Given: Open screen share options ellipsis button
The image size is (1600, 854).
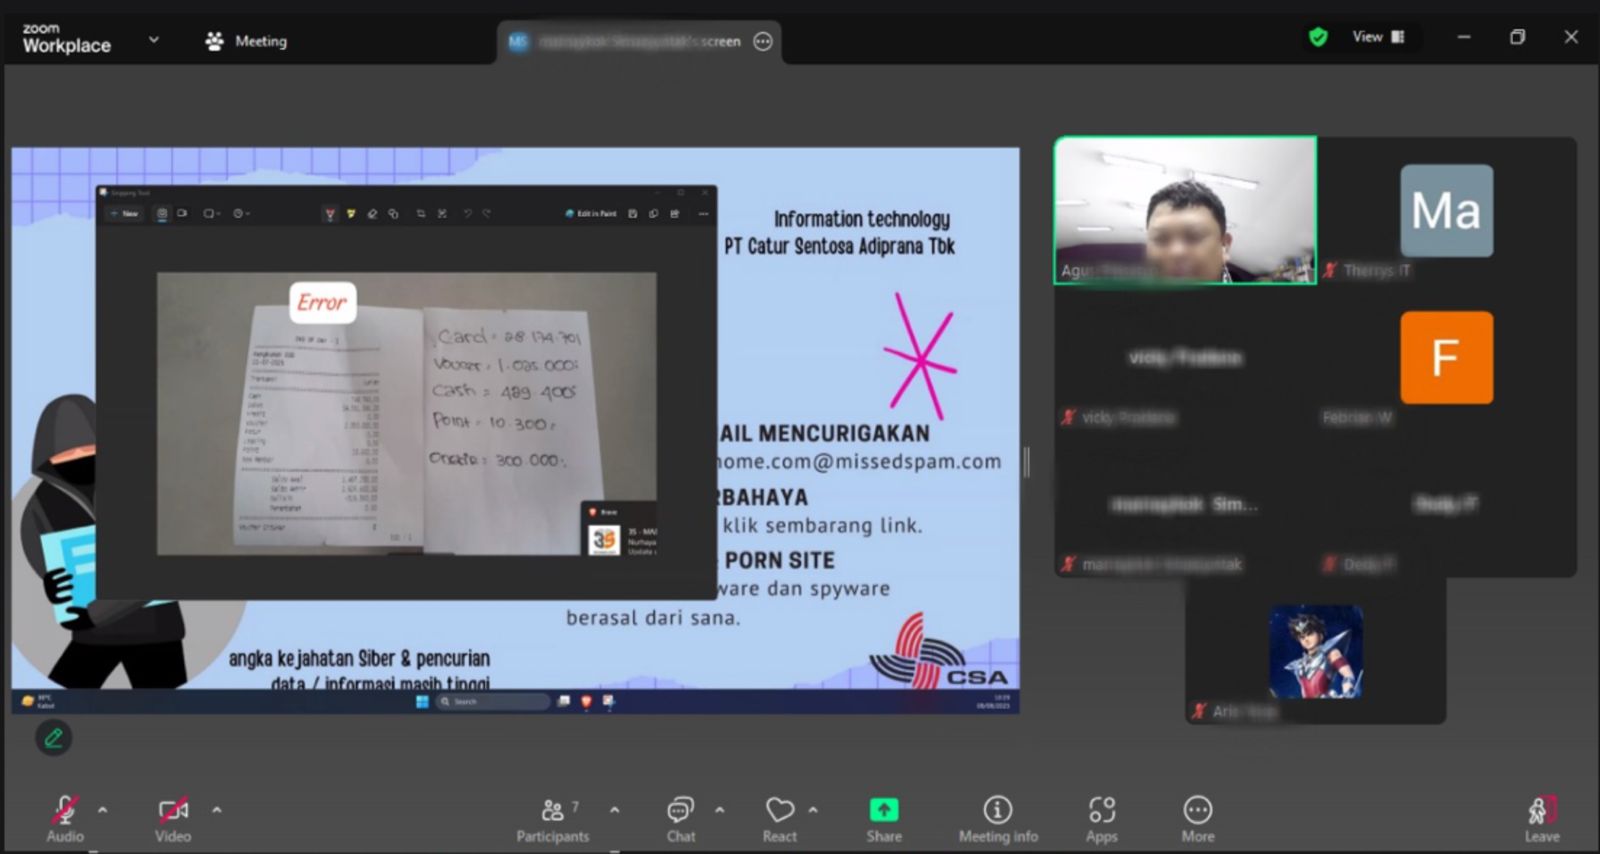Looking at the screenshot, I should point(763,41).
